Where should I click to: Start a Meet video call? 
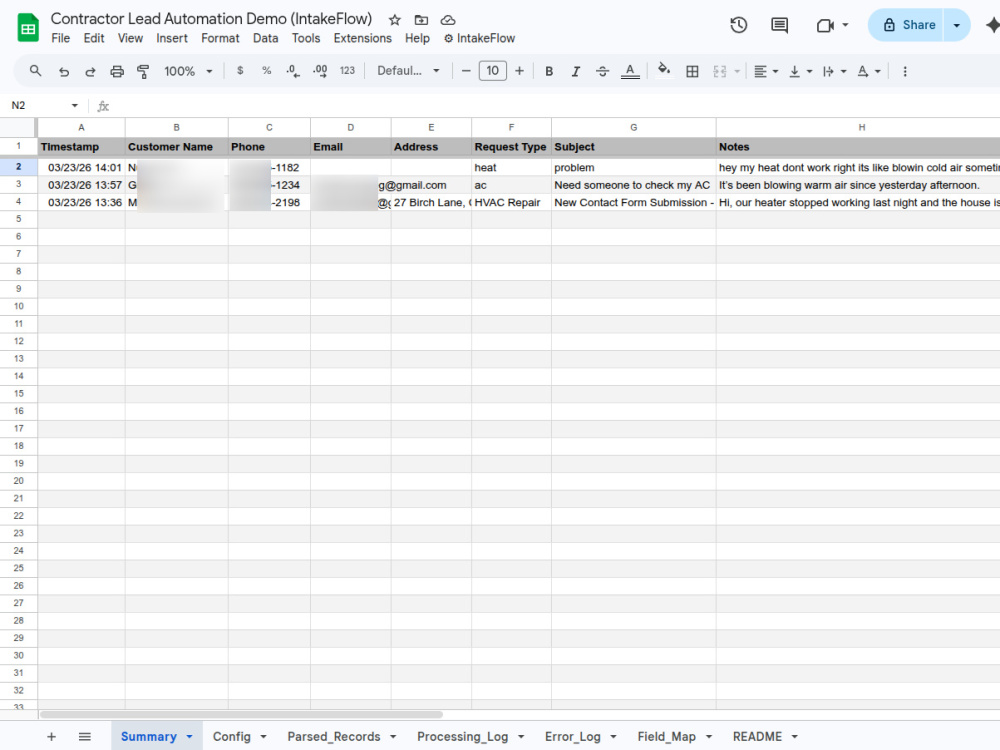pos(825,26)
